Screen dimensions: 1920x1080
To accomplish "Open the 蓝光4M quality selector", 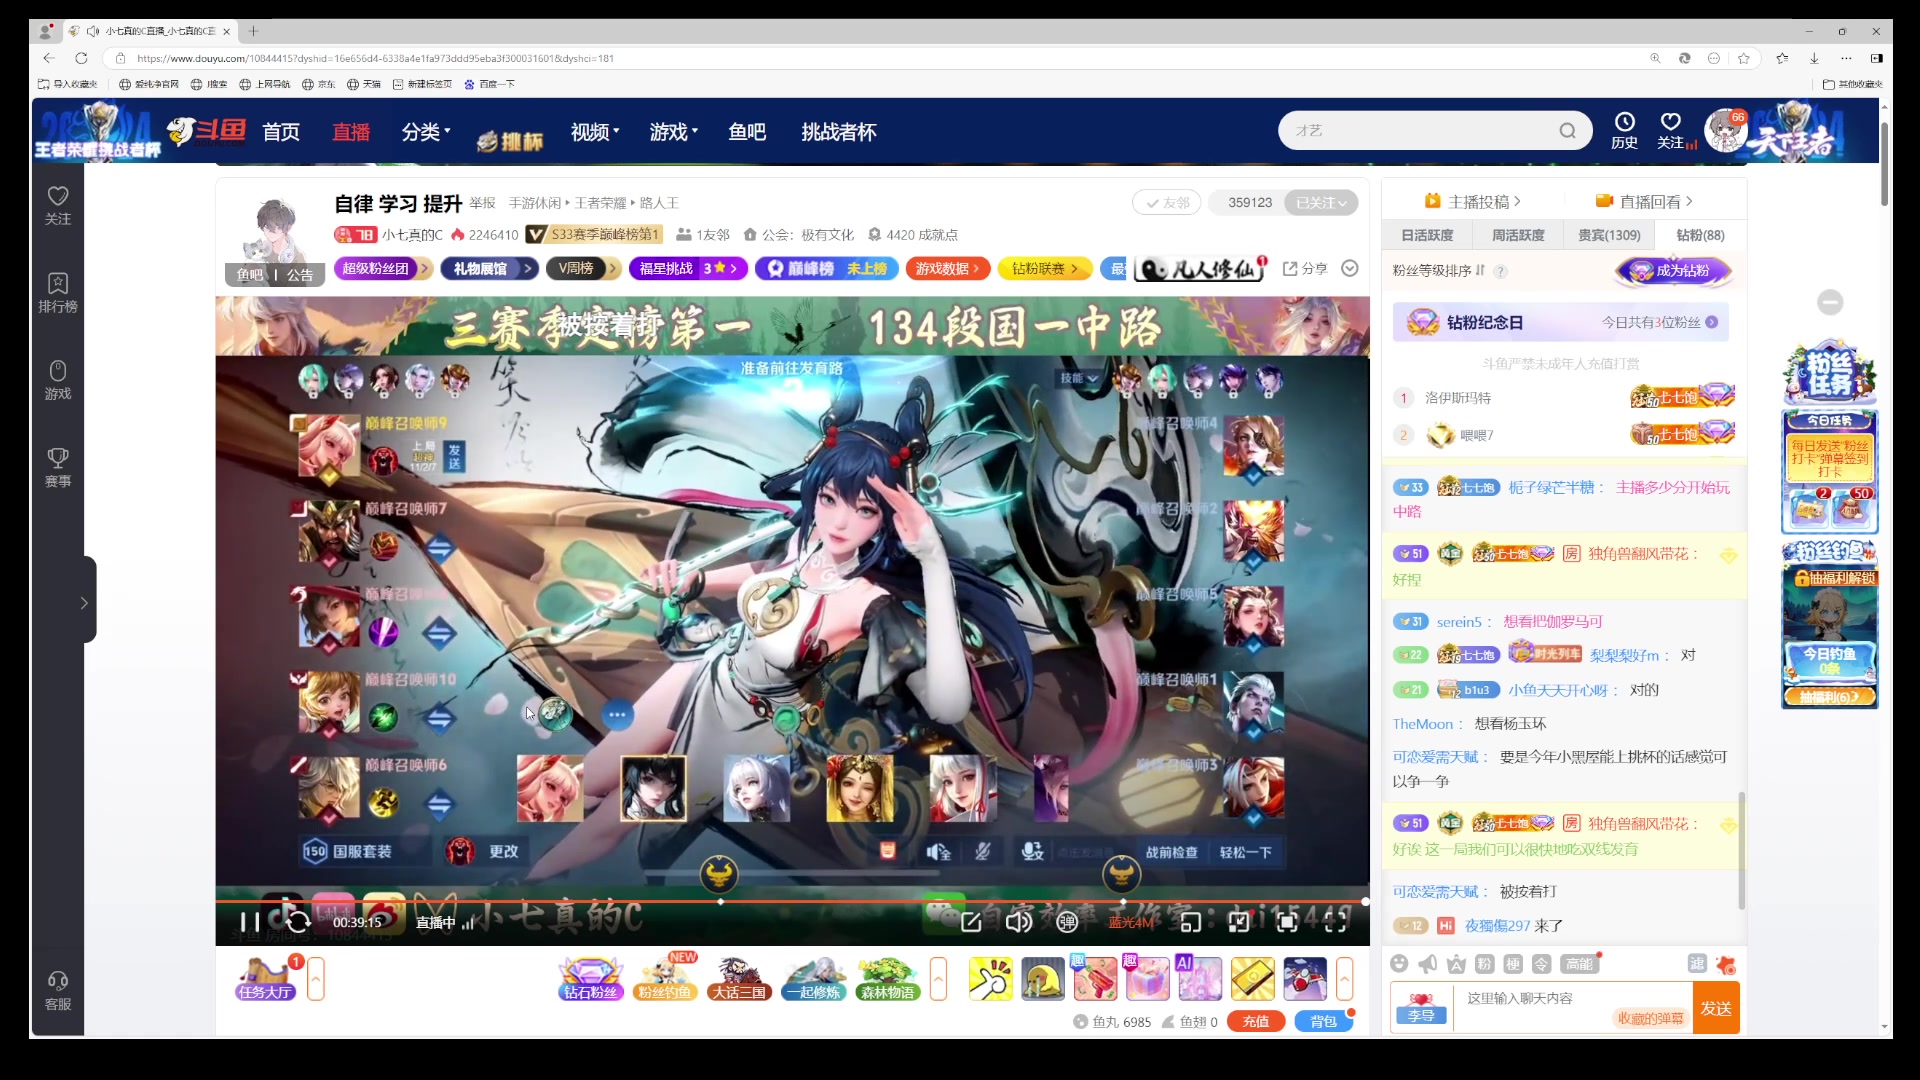I will click(1130, 922).
